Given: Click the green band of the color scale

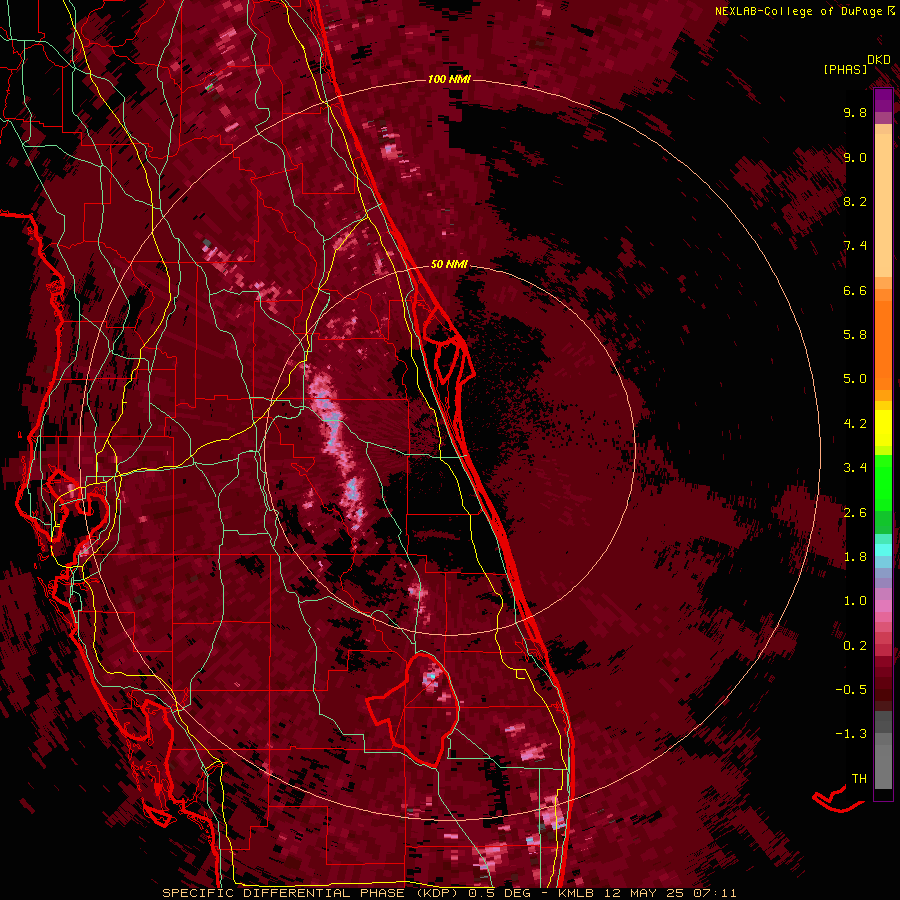Looking at the screenshot, I should [x=883, y=483].
